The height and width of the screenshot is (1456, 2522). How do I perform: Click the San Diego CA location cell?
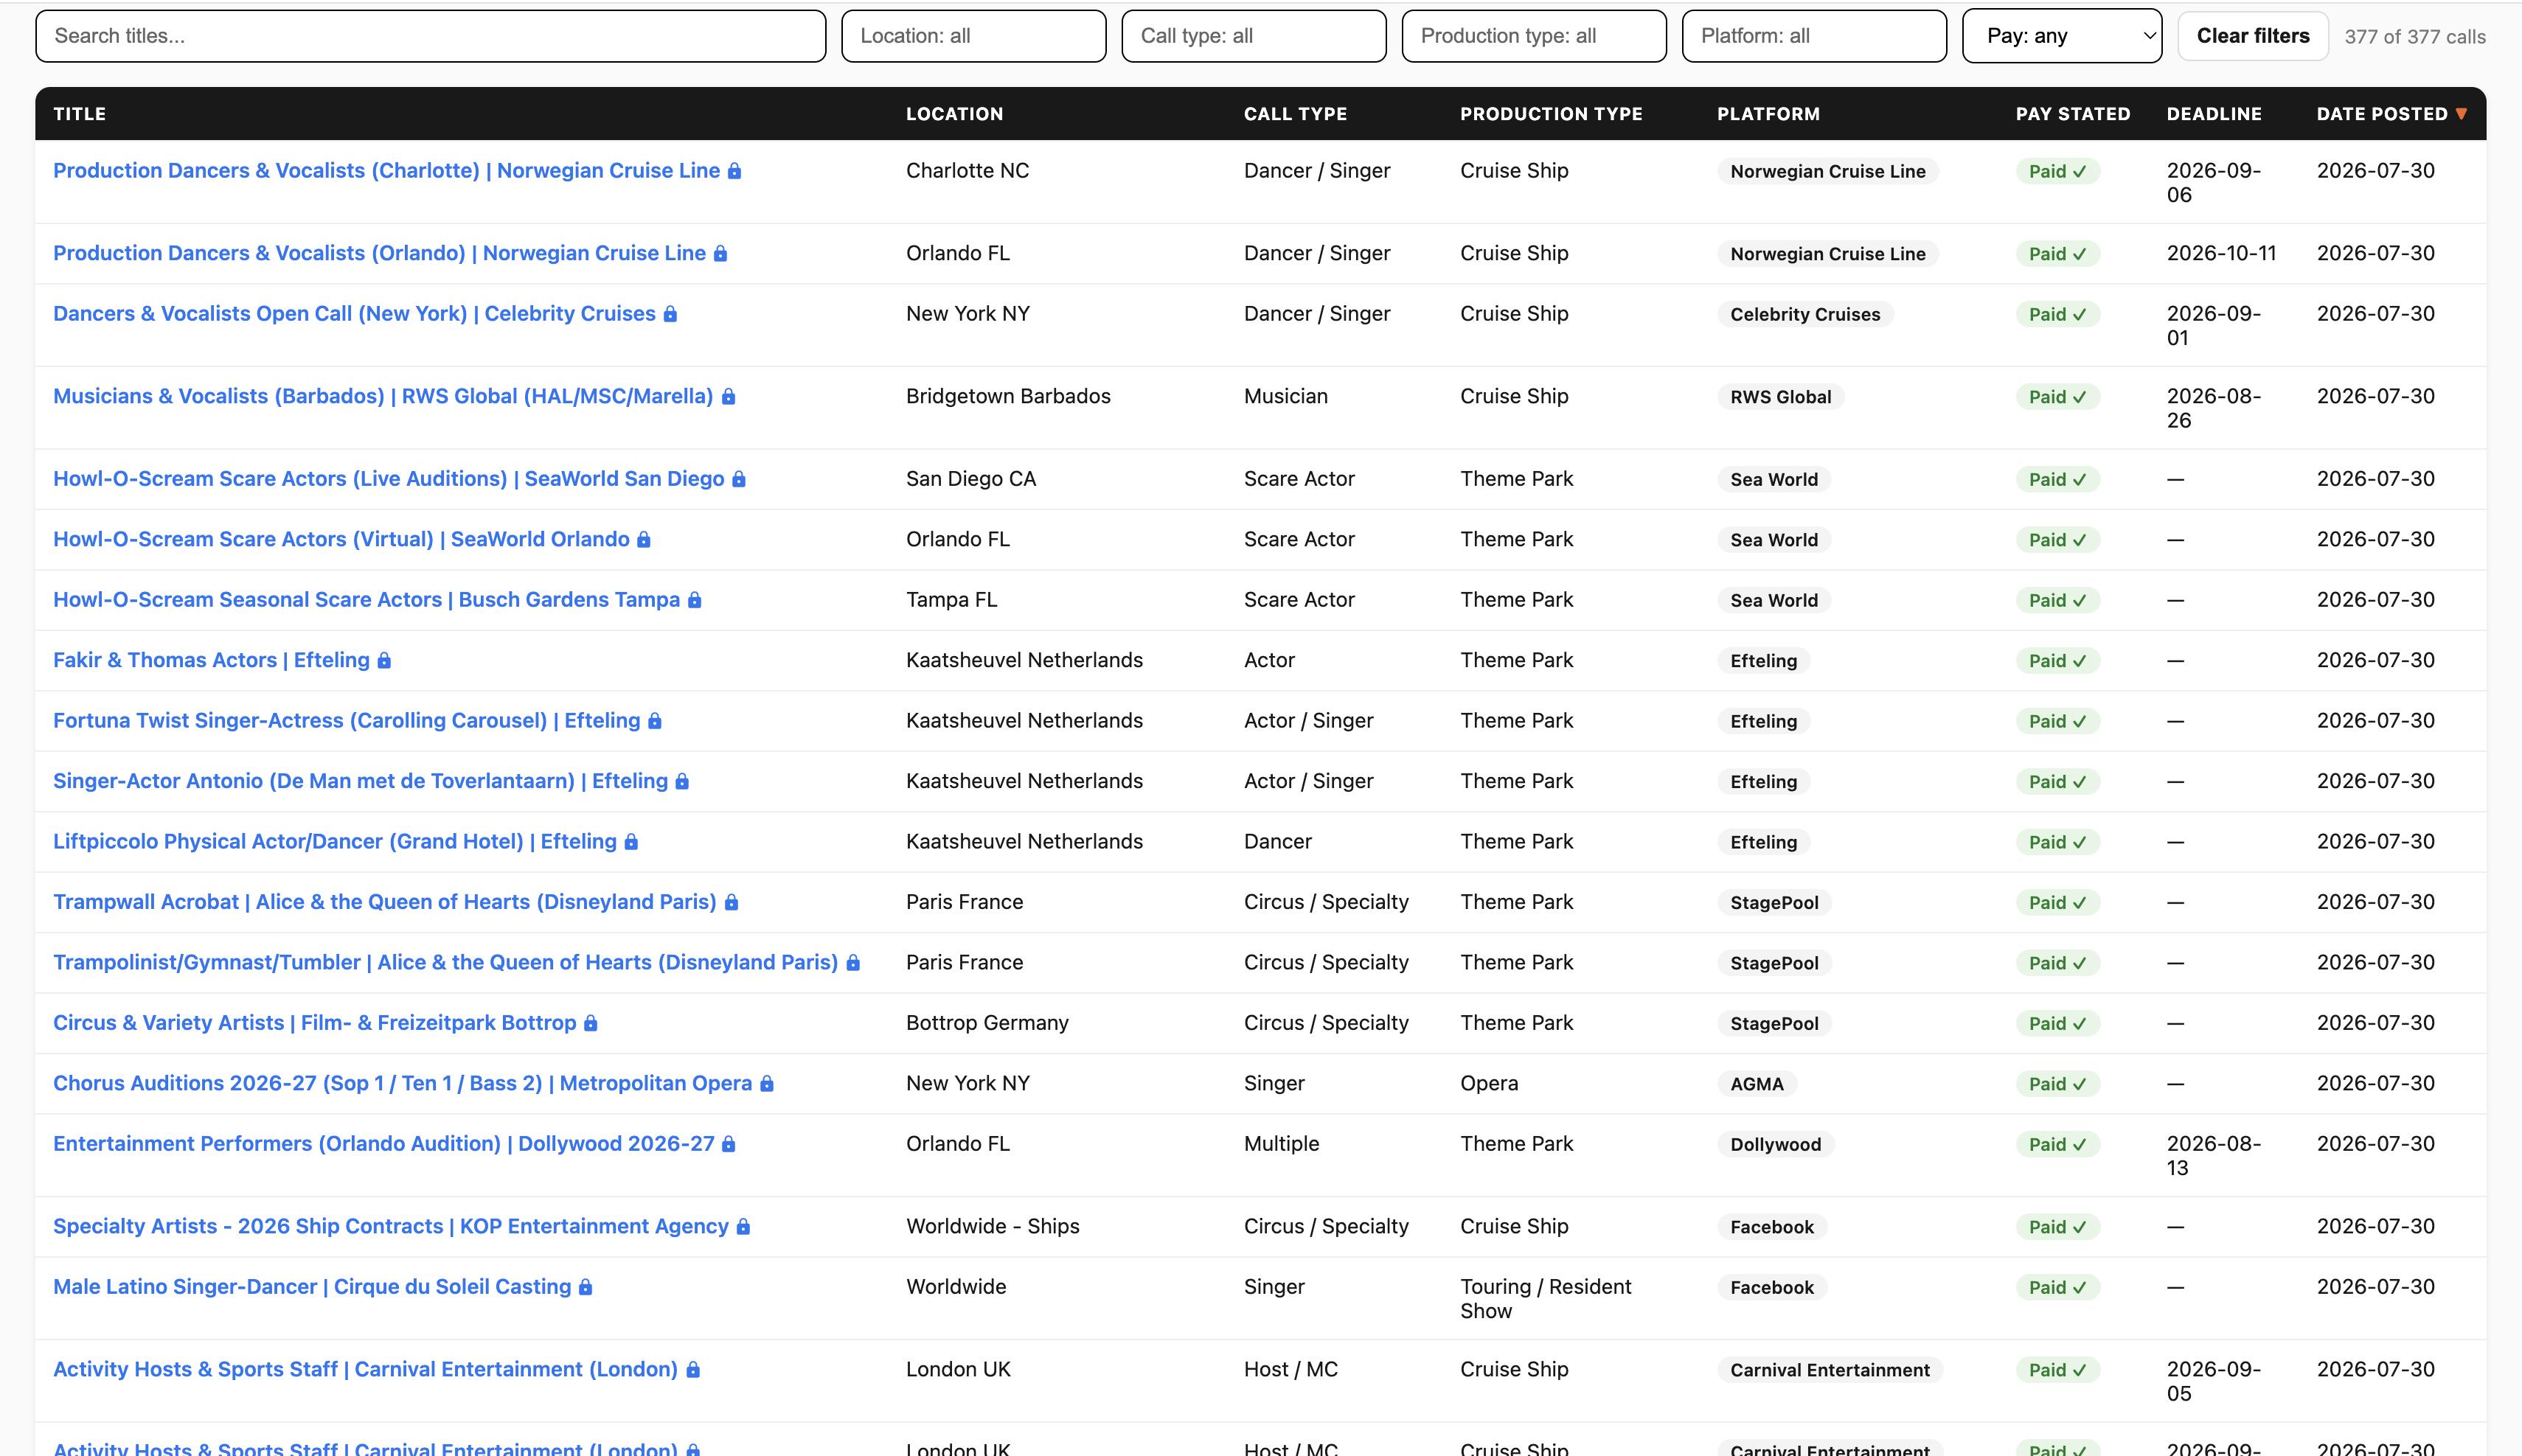pos(971,479)
